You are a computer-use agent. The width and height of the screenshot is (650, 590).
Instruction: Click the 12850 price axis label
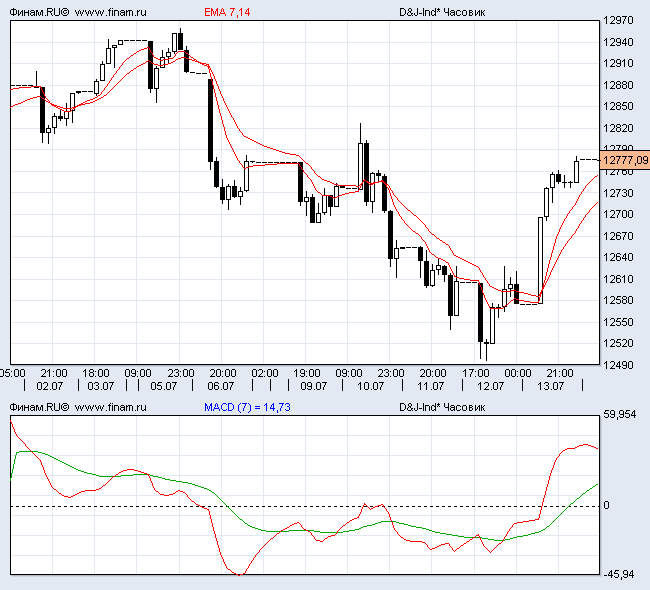click(x=618, y=106)
